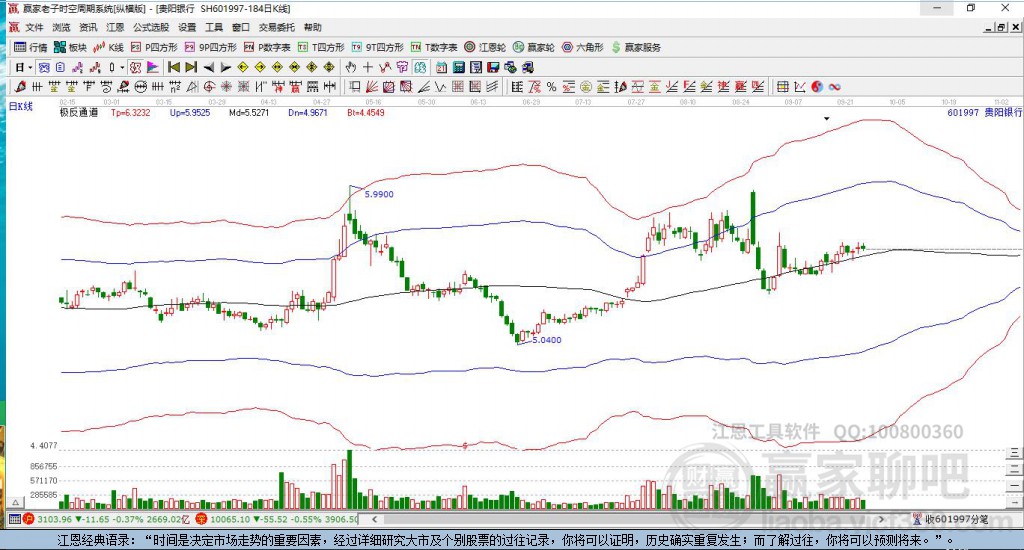This screenshot has height=550, width=1024.
Task: Open the 9T四方形 tool
Action: click(x=377, y=47)
